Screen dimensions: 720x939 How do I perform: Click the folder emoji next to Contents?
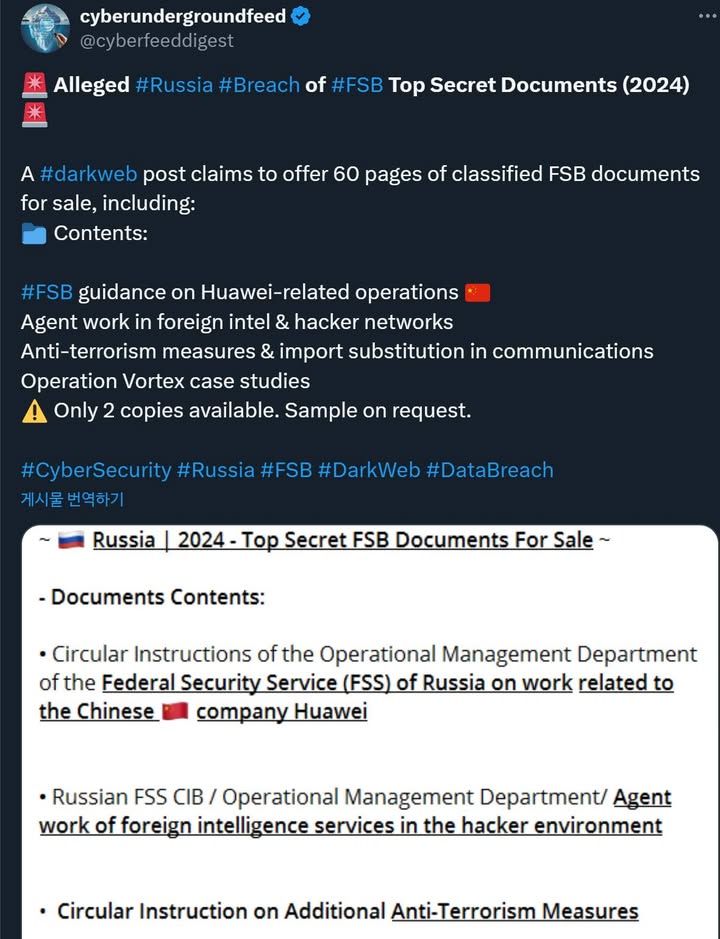tap(33, 232)
